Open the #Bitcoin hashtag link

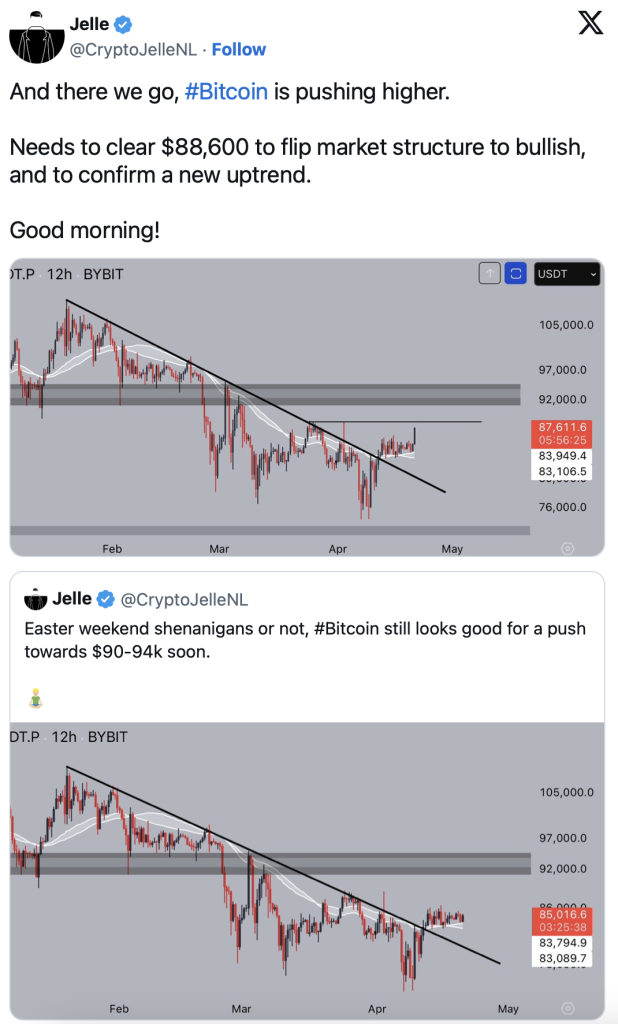coord(226,91)
